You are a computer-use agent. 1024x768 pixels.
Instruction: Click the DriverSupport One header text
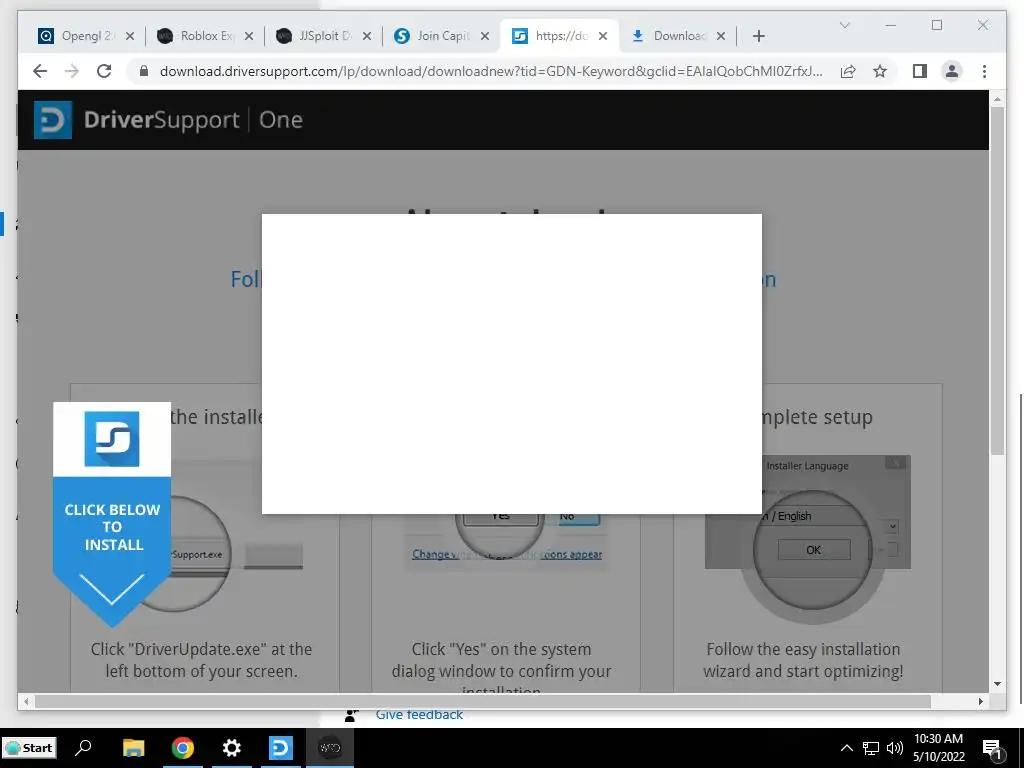[x=193, y=120]
